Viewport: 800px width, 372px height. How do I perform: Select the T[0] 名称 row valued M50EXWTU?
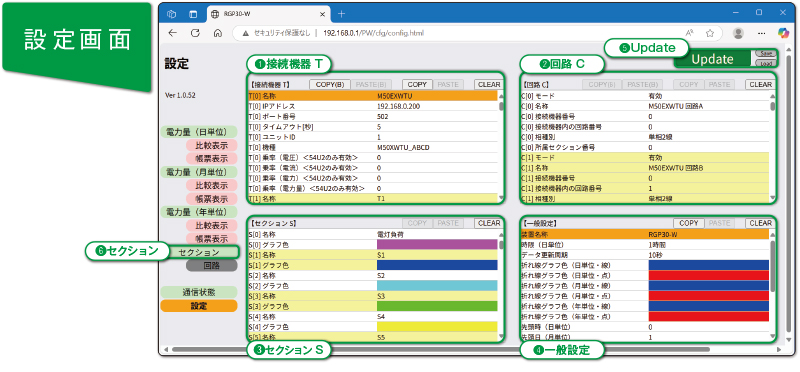tap(372, 95)
